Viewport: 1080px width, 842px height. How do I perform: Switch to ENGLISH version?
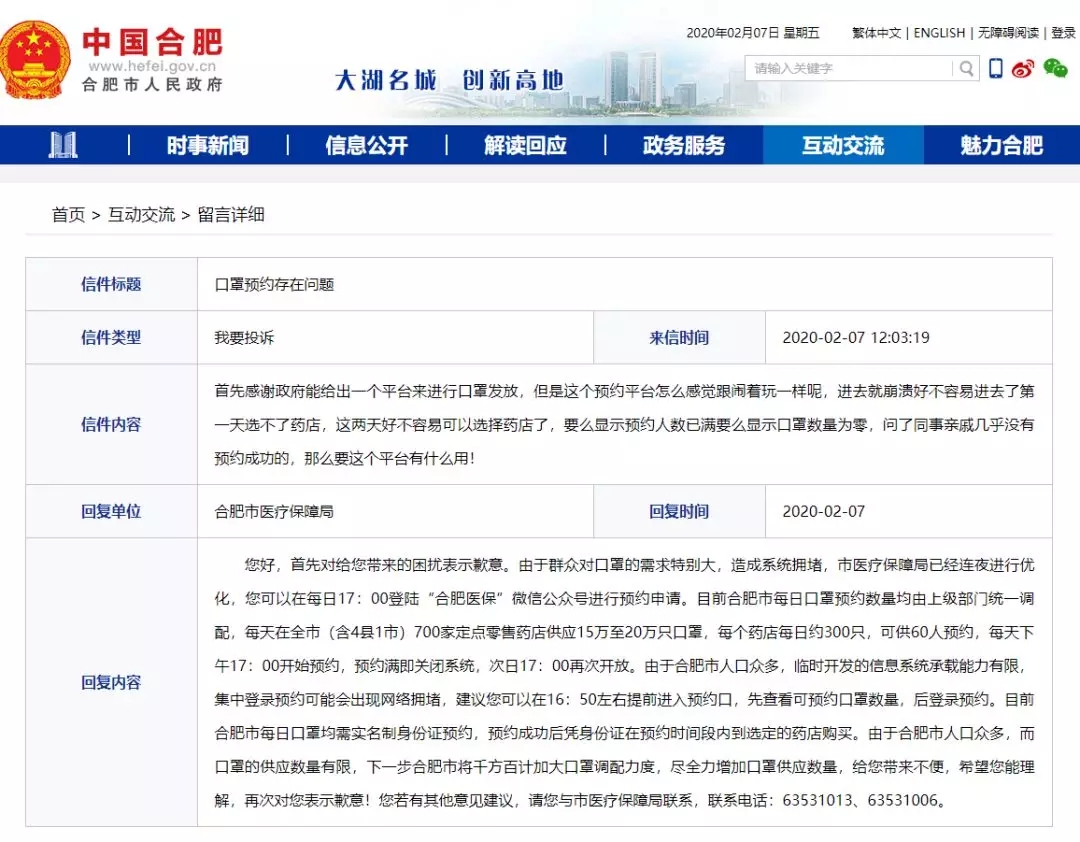point(939,33)
